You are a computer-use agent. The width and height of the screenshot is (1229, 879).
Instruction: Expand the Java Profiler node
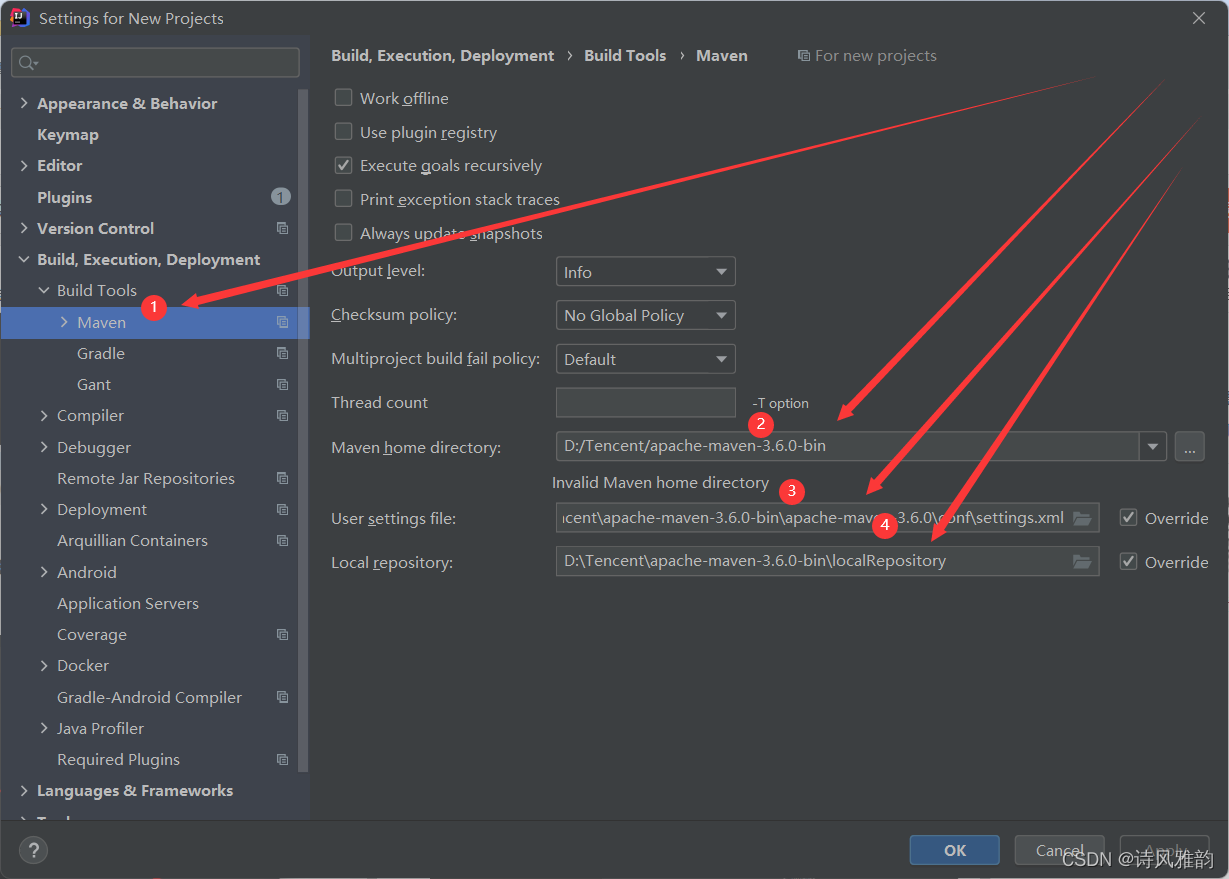pyautogui.click(x=44, y=728)
